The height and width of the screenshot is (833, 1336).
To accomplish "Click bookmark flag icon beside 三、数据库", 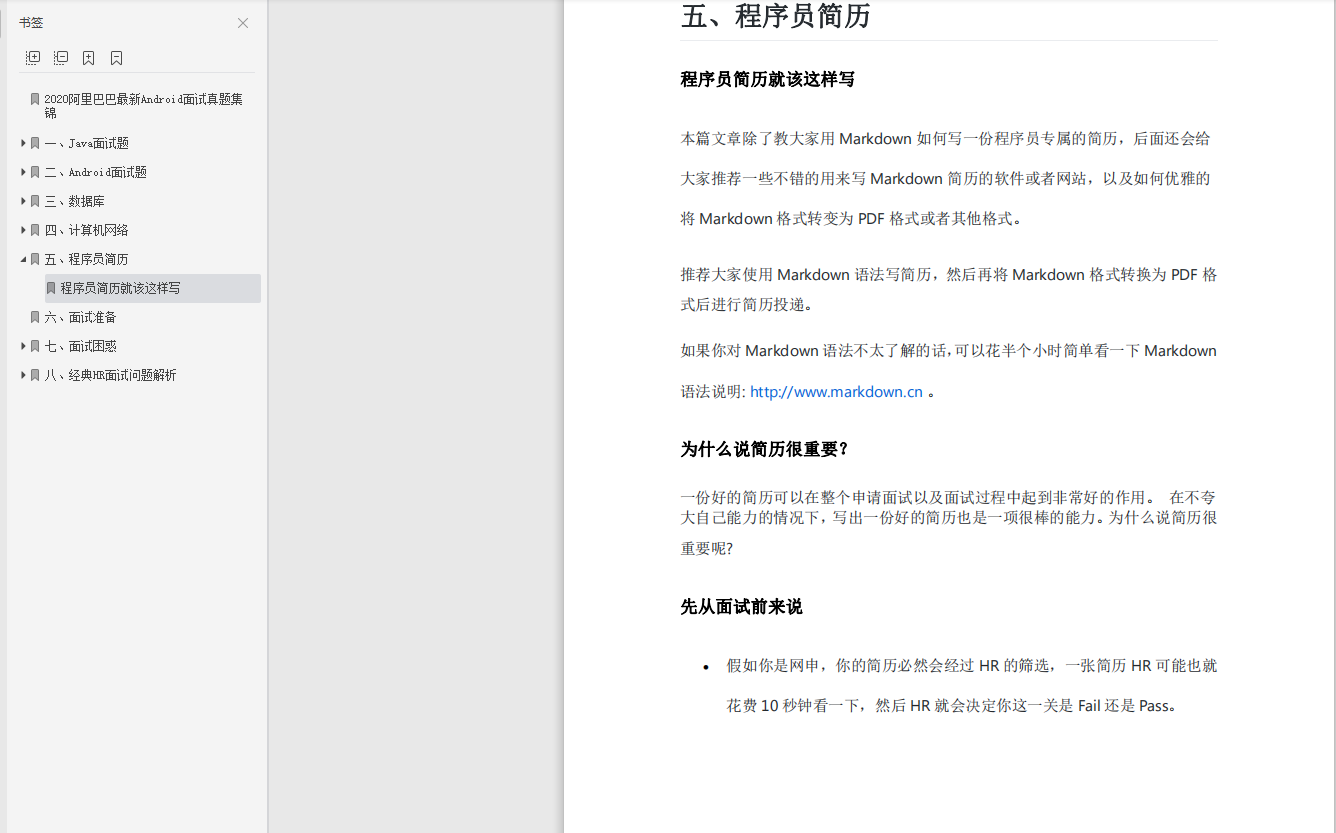I will (35, 201).
